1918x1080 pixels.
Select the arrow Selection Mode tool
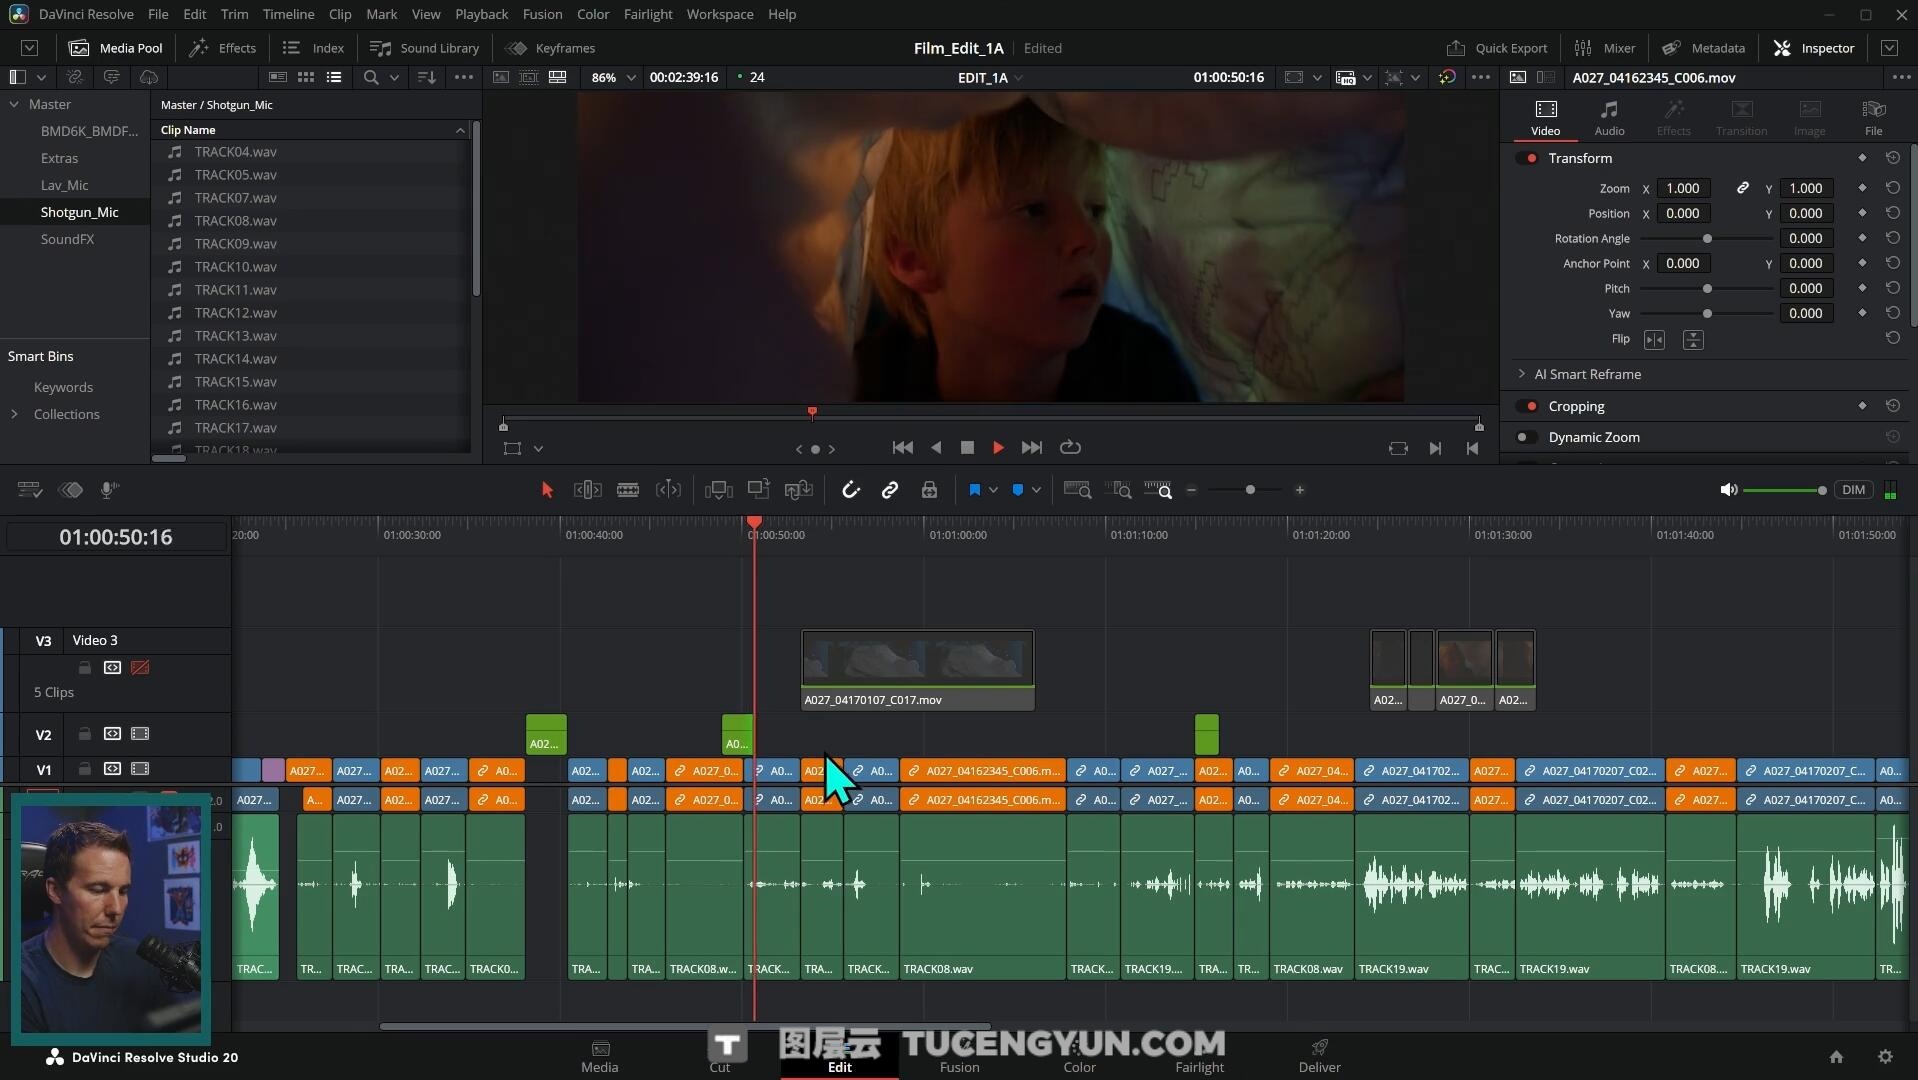pyautogui.click(x=547, y=490)
